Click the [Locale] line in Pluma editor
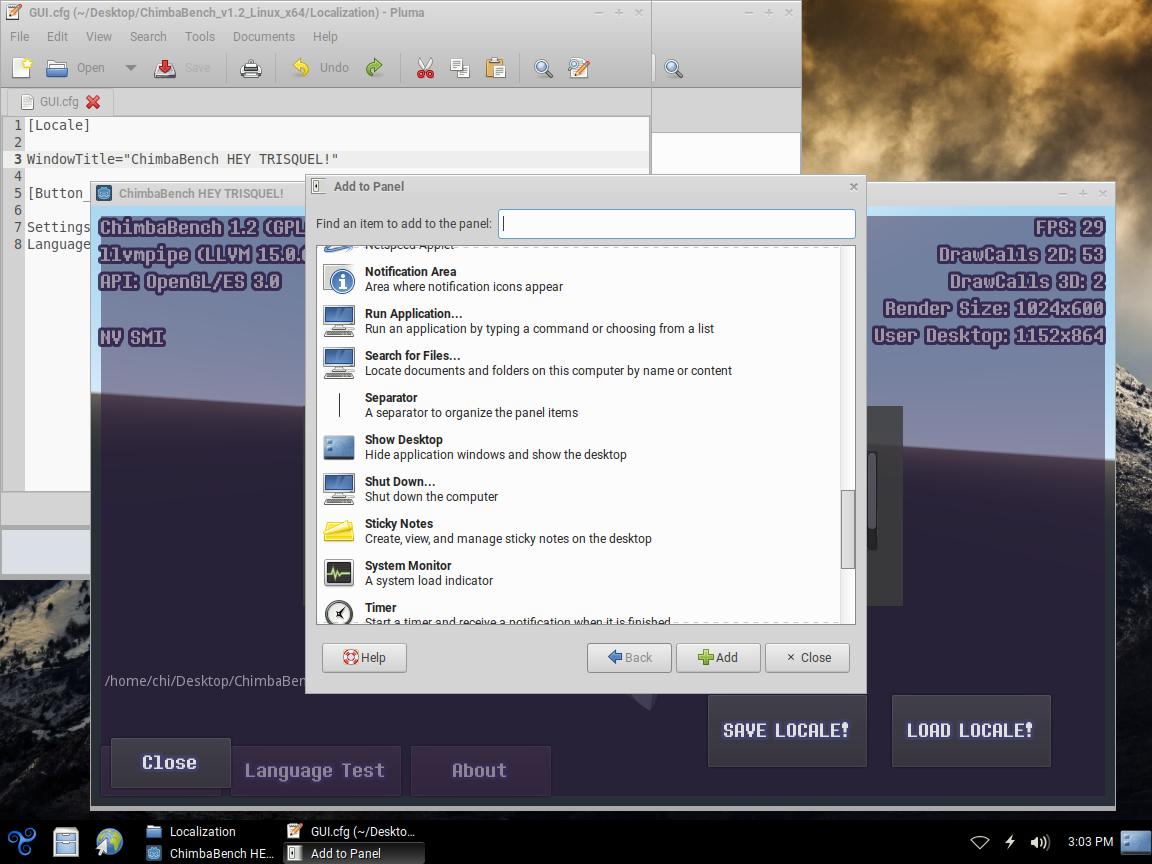1152x864 pixels. tap(59, 125)
